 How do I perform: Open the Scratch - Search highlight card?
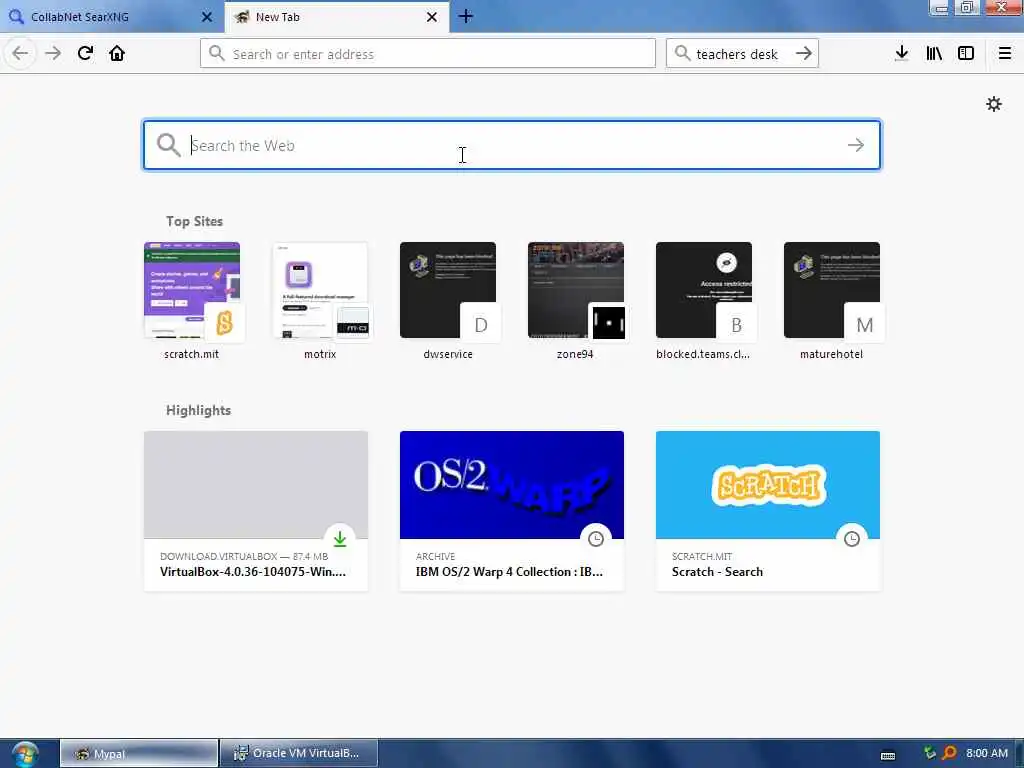pos(768,511)
